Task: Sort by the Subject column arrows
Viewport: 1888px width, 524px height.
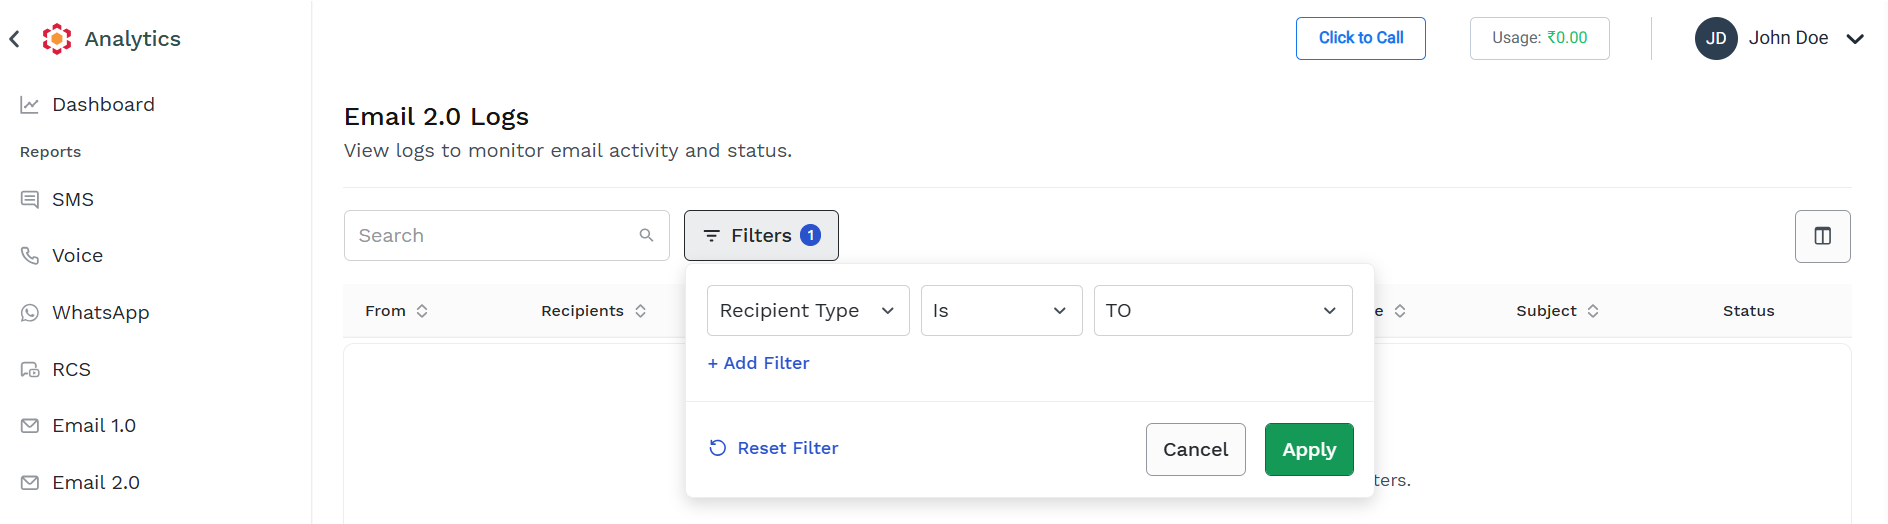Action: click(1593, 311)
